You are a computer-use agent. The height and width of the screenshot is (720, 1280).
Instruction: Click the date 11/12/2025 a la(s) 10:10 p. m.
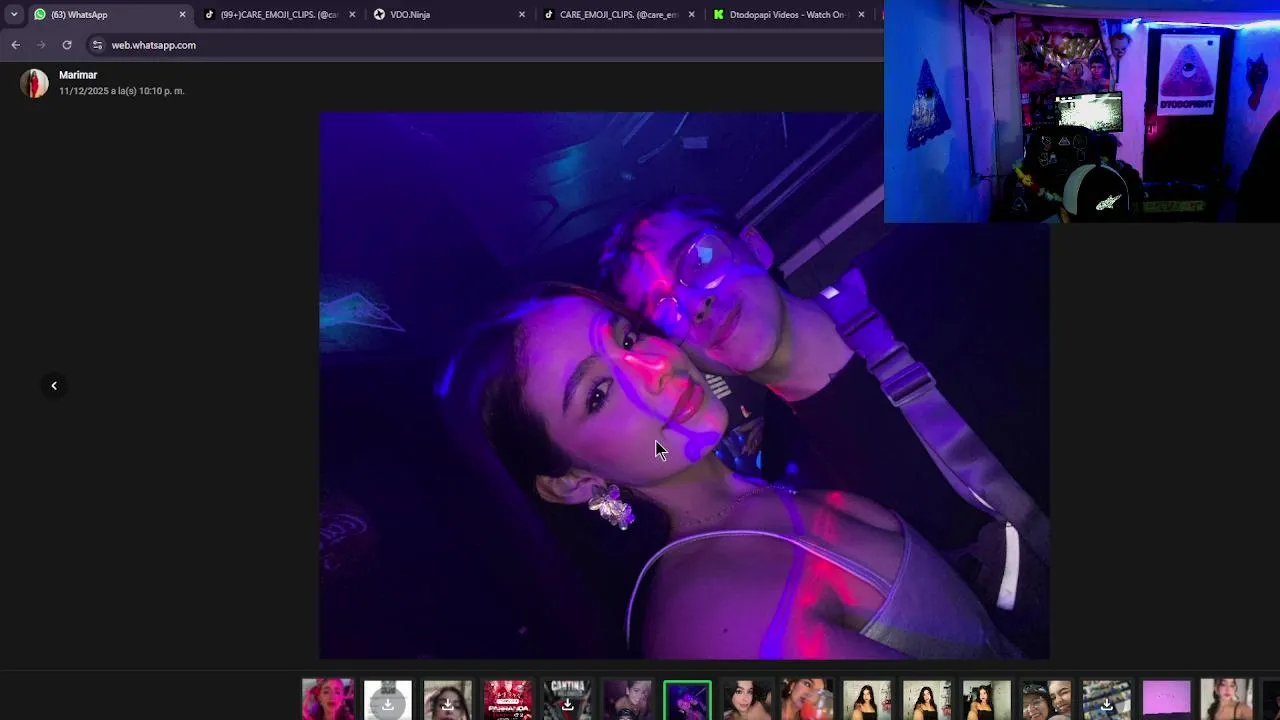[x=121, y=91]
